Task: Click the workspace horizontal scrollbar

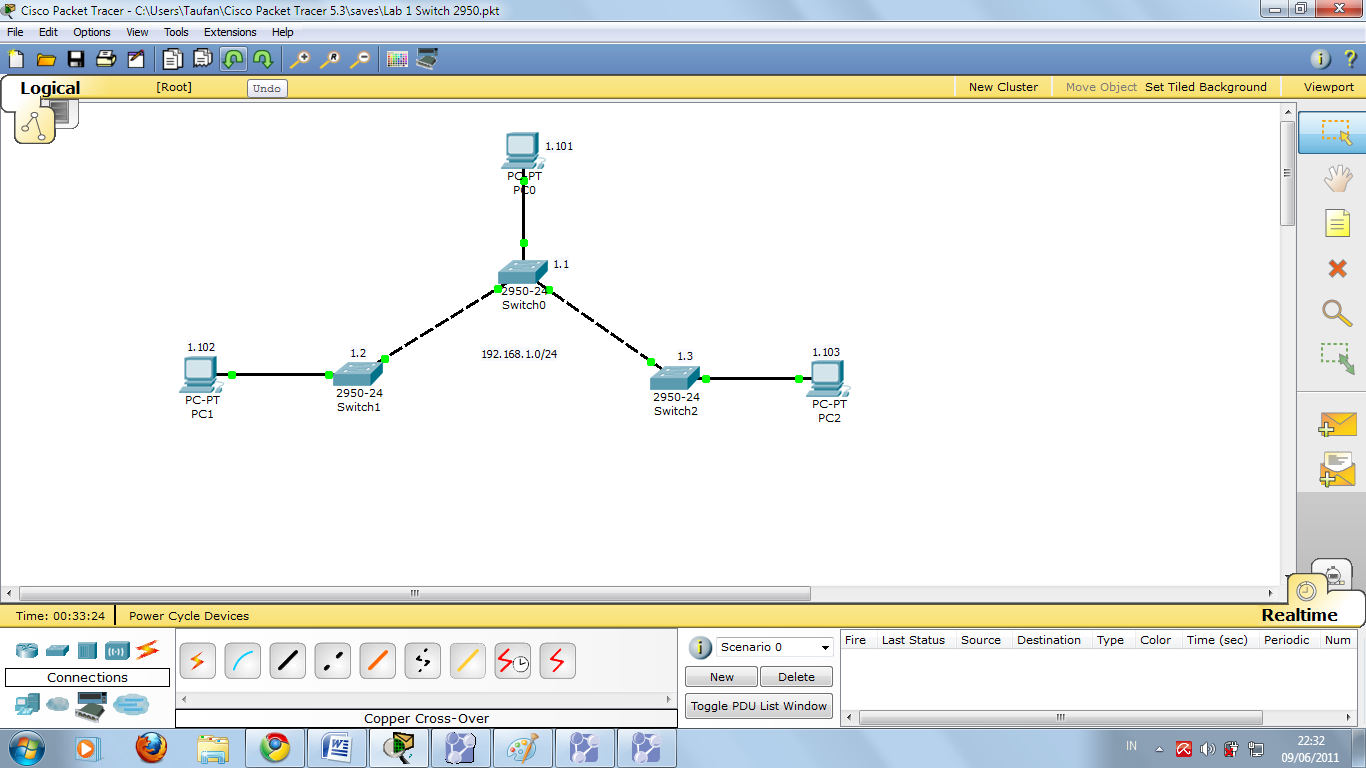Action: tap(414, 594)
